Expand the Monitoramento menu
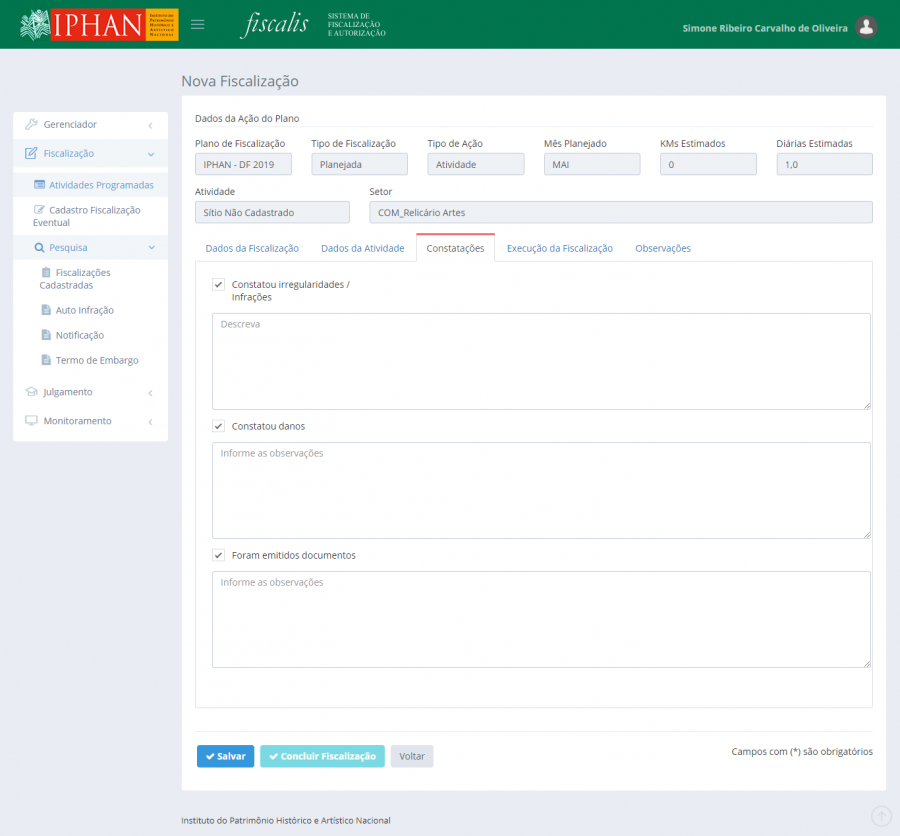Image resolution: width=900 pixels, height=836 pixels. 90,421
